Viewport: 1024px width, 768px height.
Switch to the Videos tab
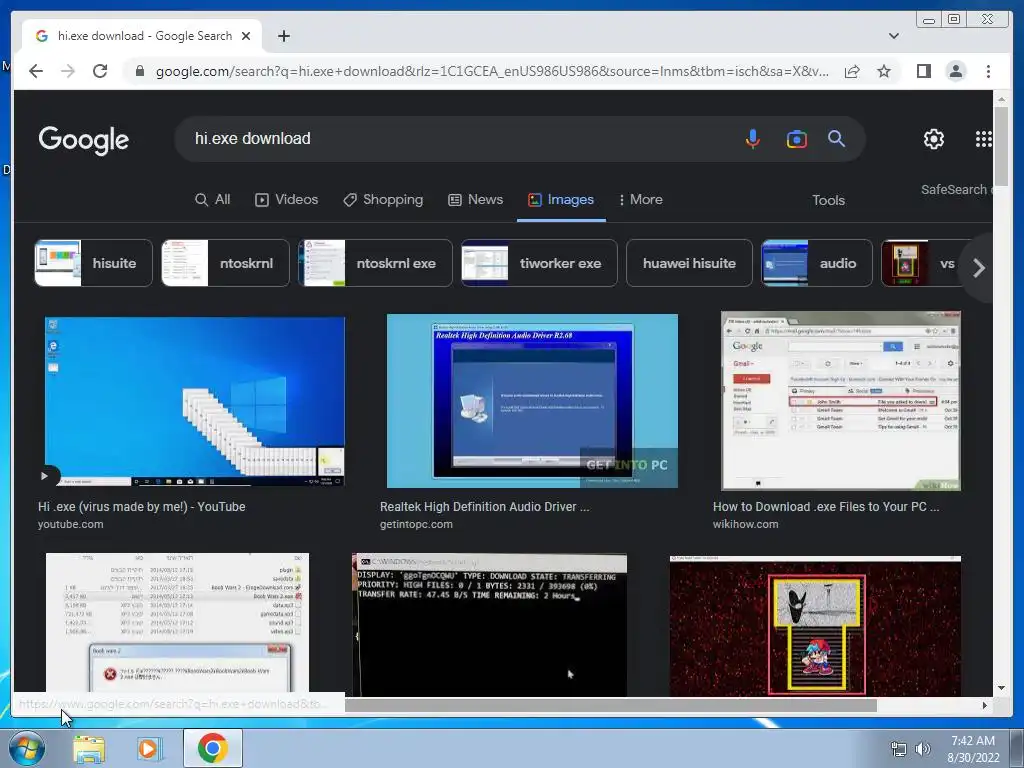286,200
